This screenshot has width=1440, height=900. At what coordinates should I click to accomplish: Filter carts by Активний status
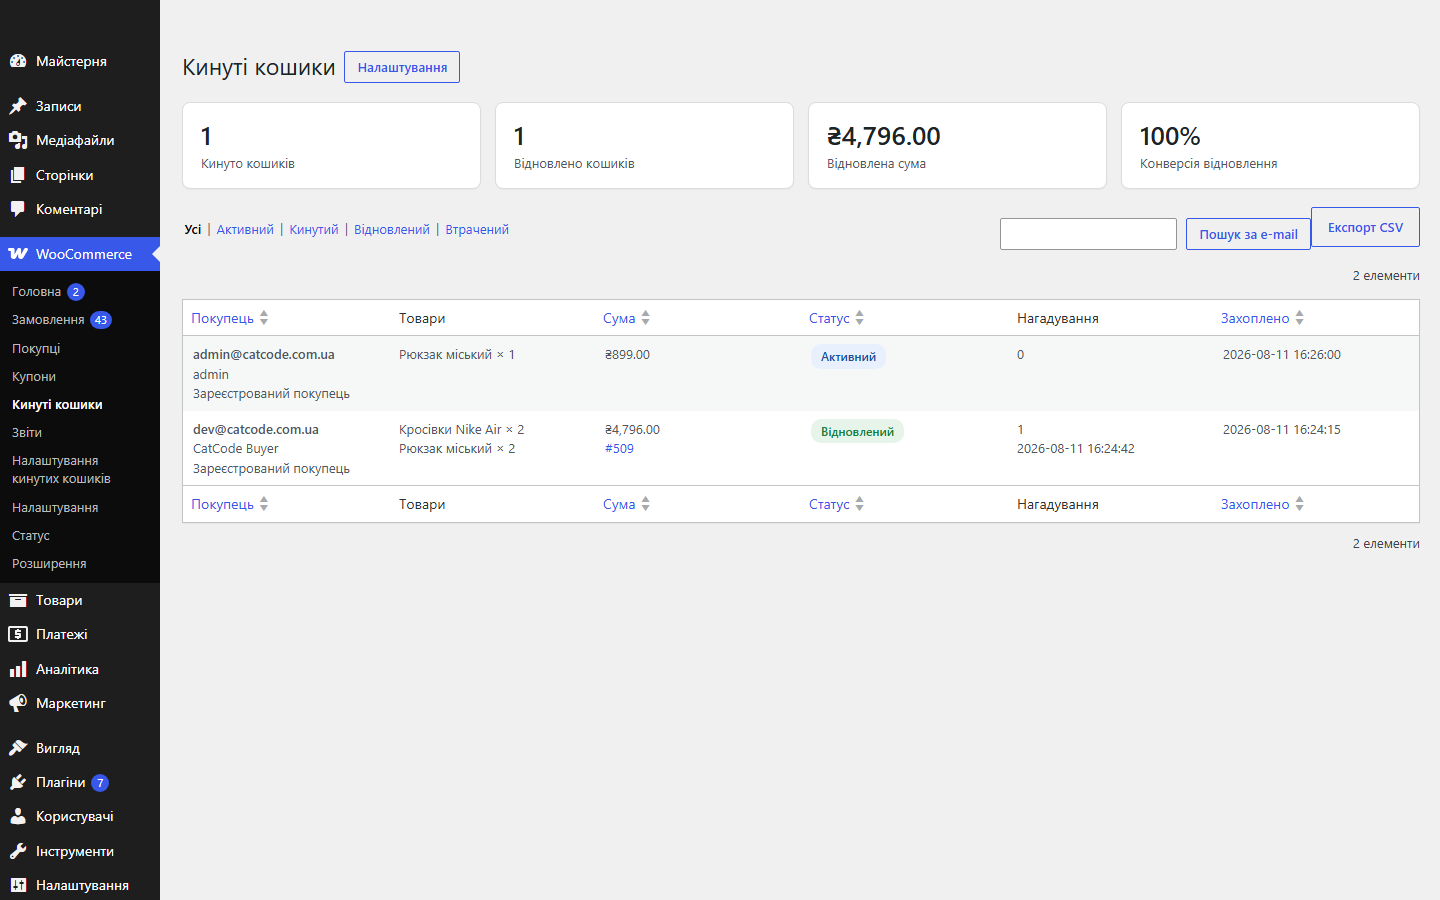245,230
